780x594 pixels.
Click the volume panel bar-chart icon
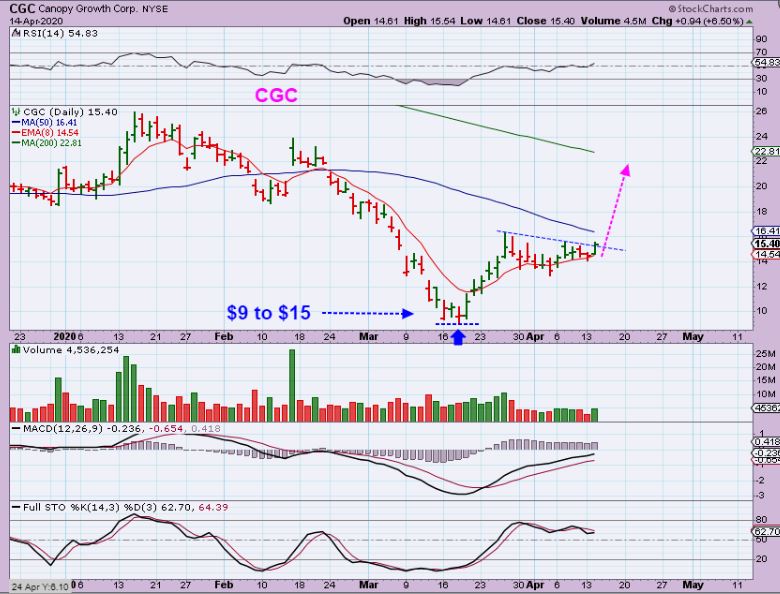coord(16,350)
